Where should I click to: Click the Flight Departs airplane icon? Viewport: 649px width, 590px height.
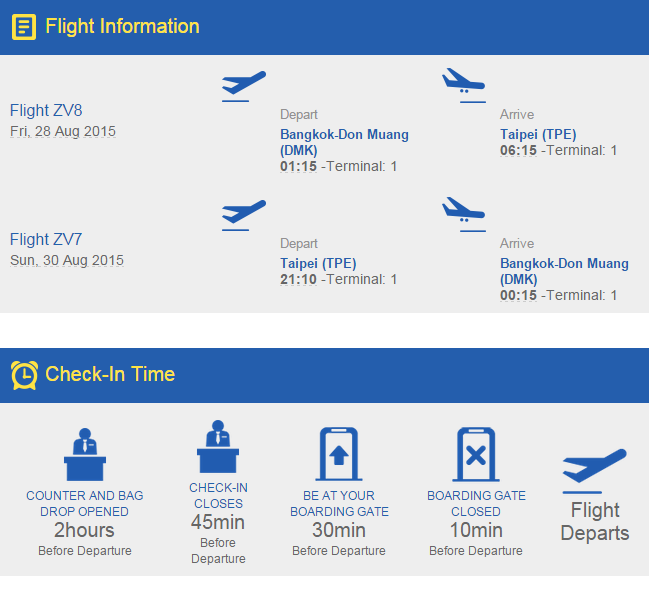594,470
